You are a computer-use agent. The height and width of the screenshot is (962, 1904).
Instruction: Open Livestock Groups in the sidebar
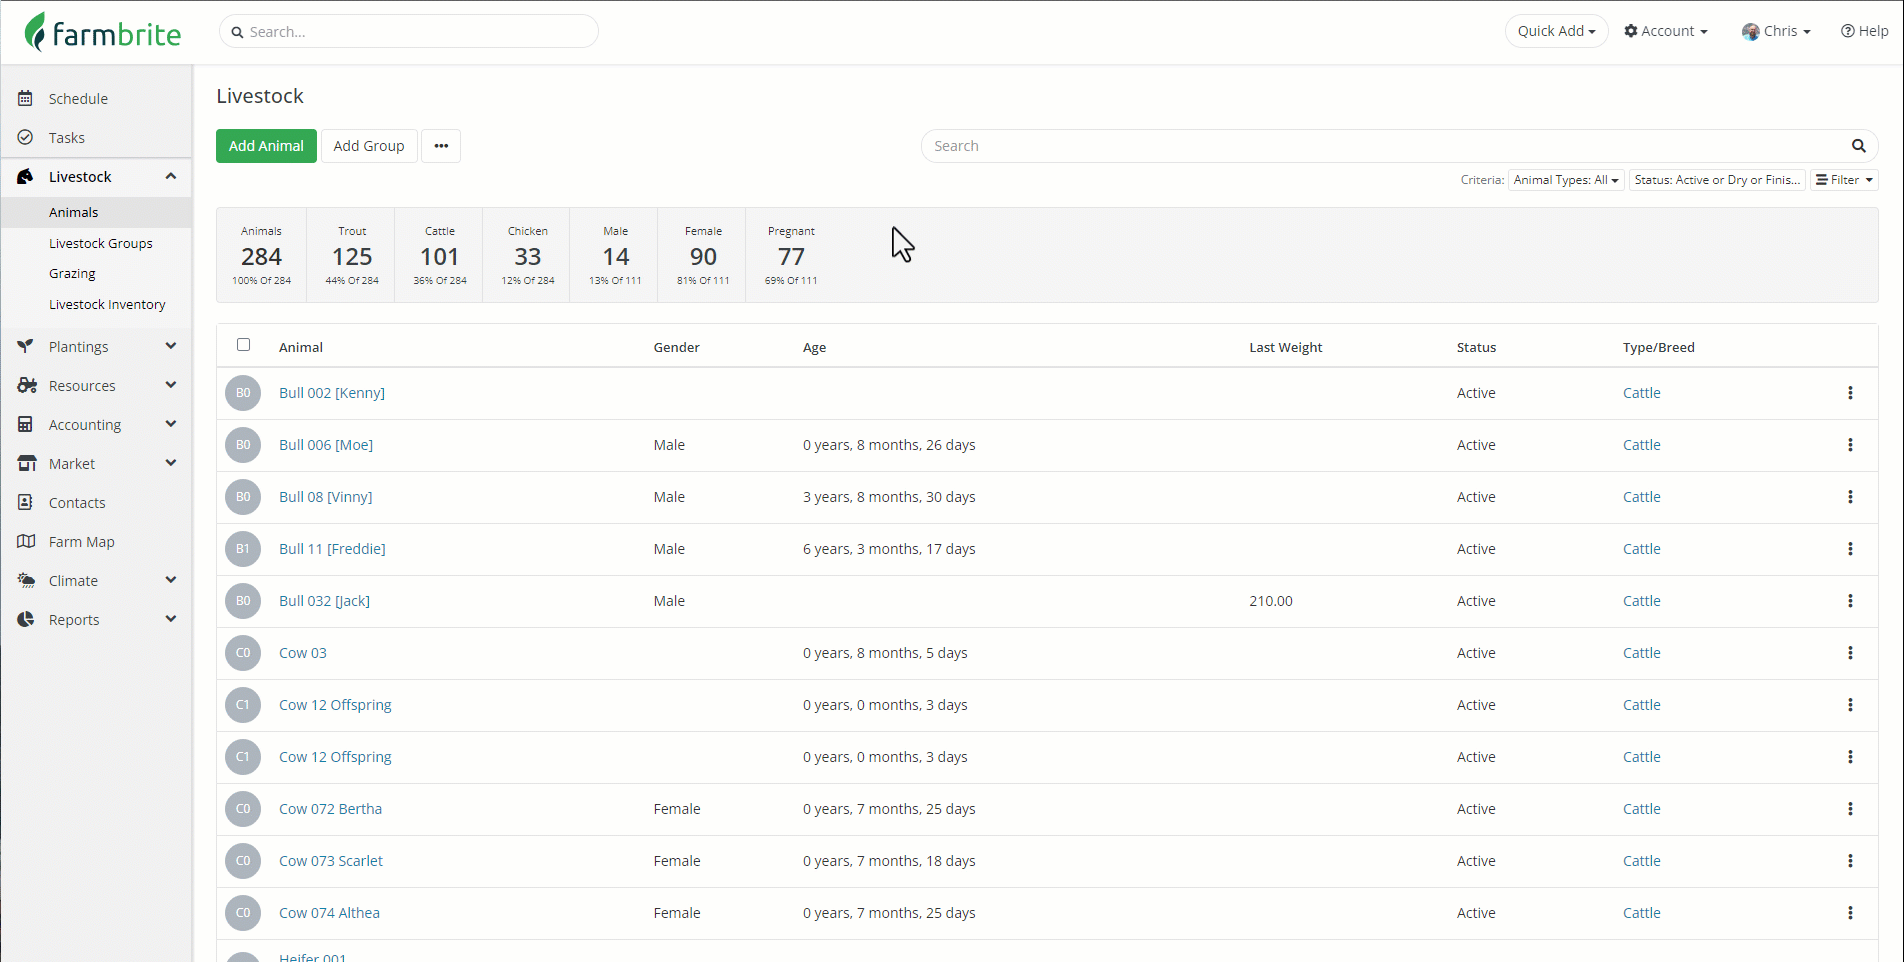(x=101, y=243)
